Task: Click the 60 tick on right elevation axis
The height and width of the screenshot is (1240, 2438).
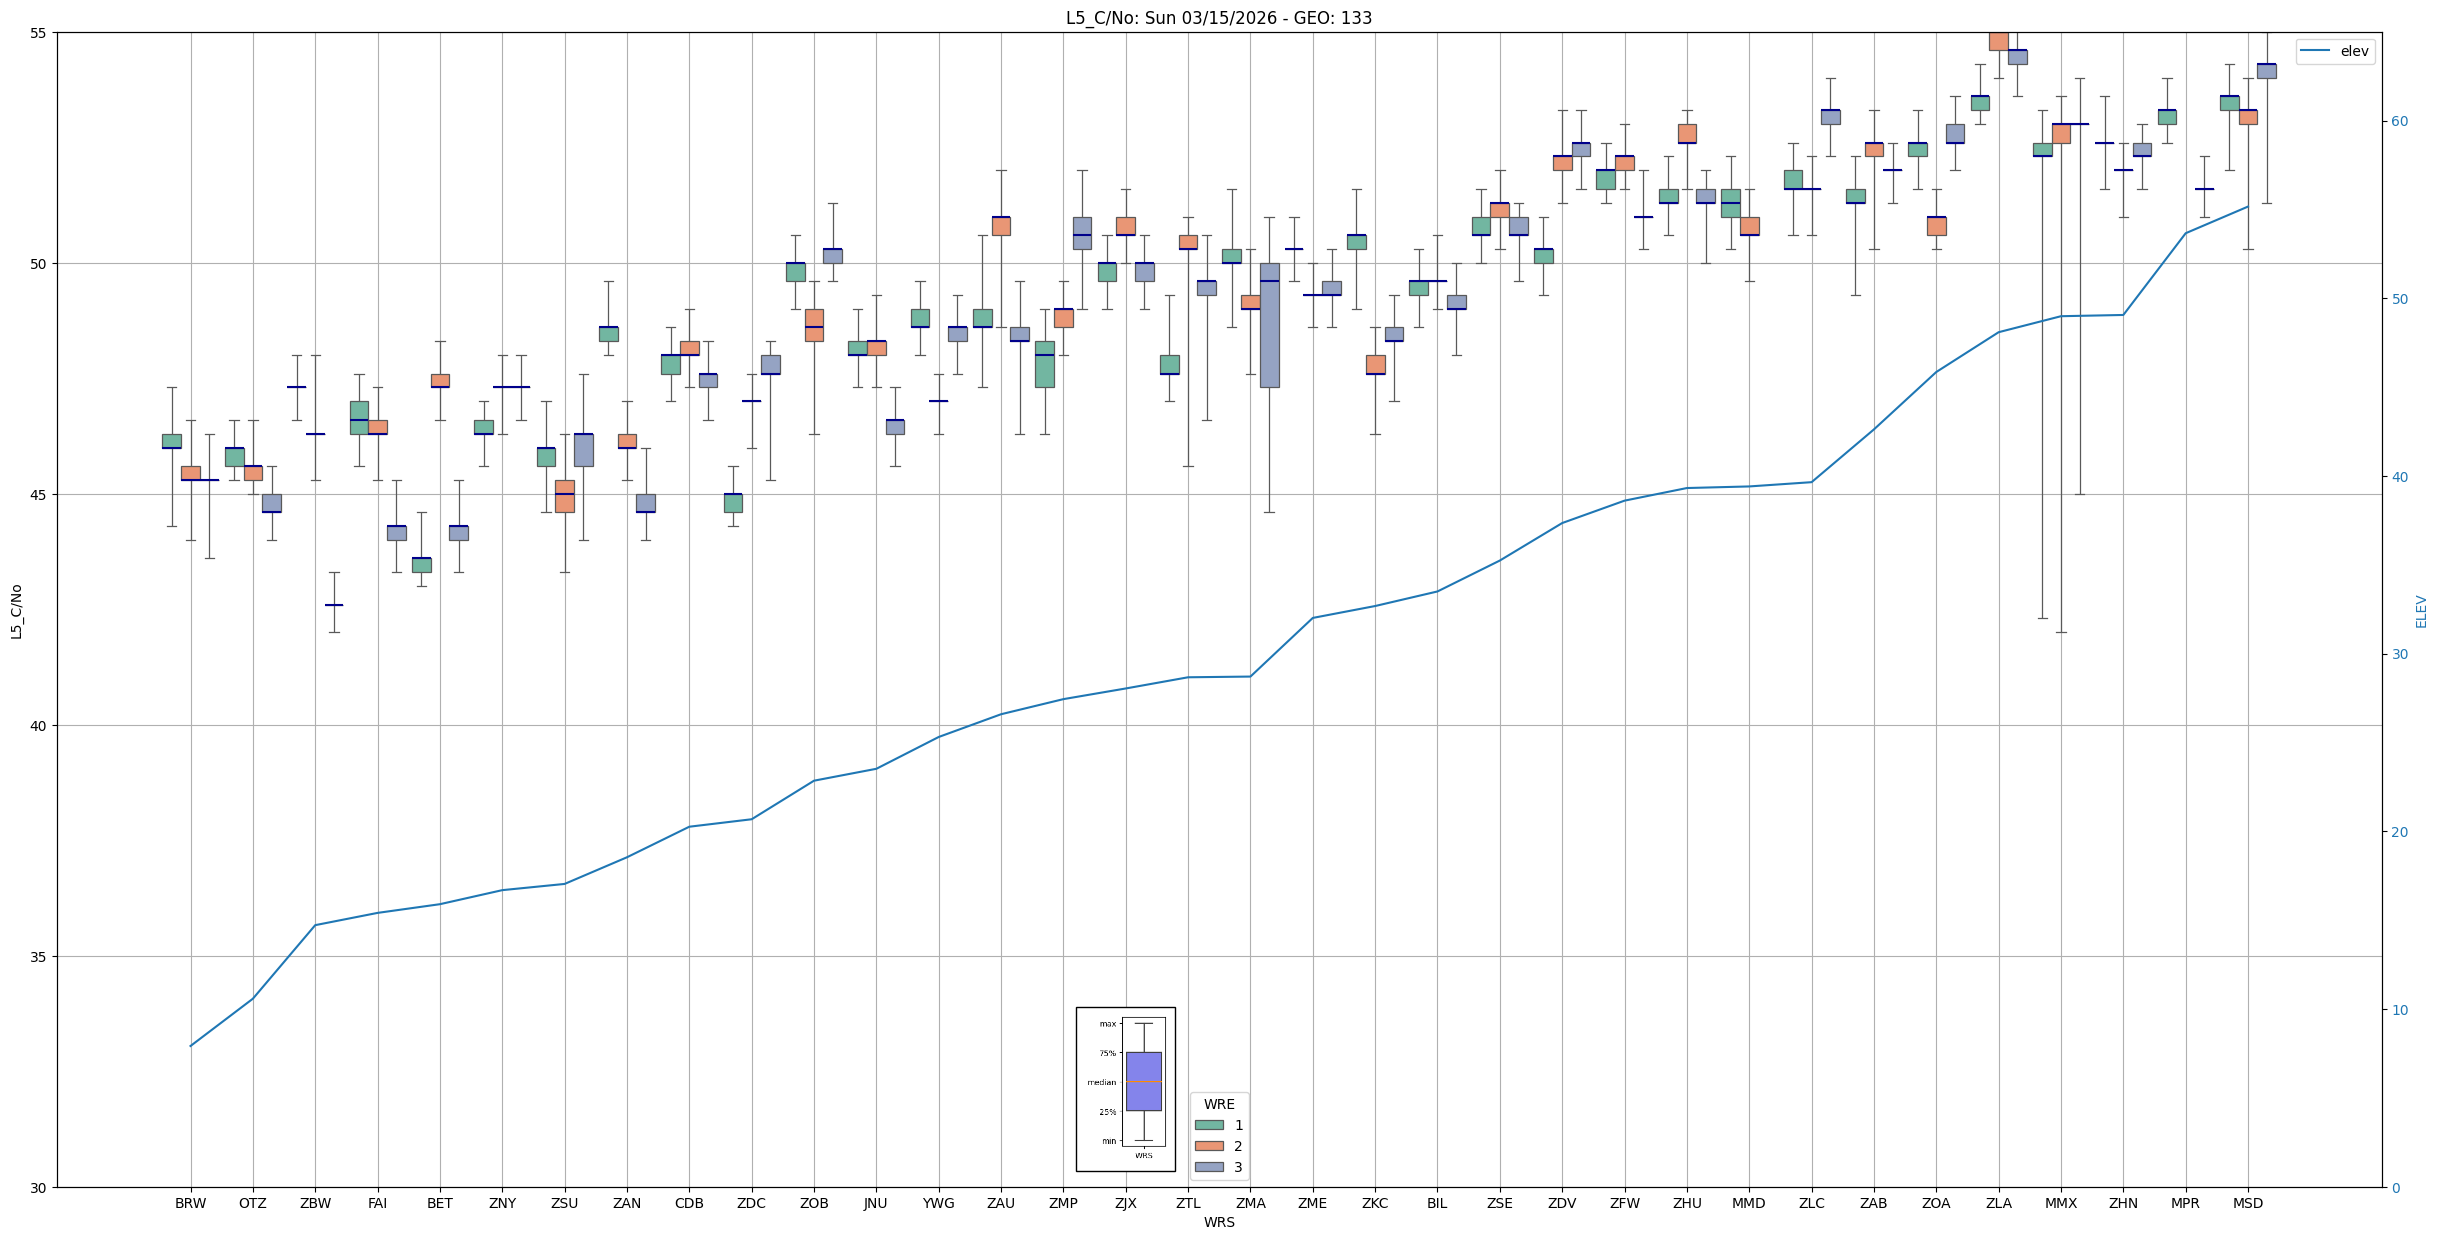Action: tap(2398, 122)
